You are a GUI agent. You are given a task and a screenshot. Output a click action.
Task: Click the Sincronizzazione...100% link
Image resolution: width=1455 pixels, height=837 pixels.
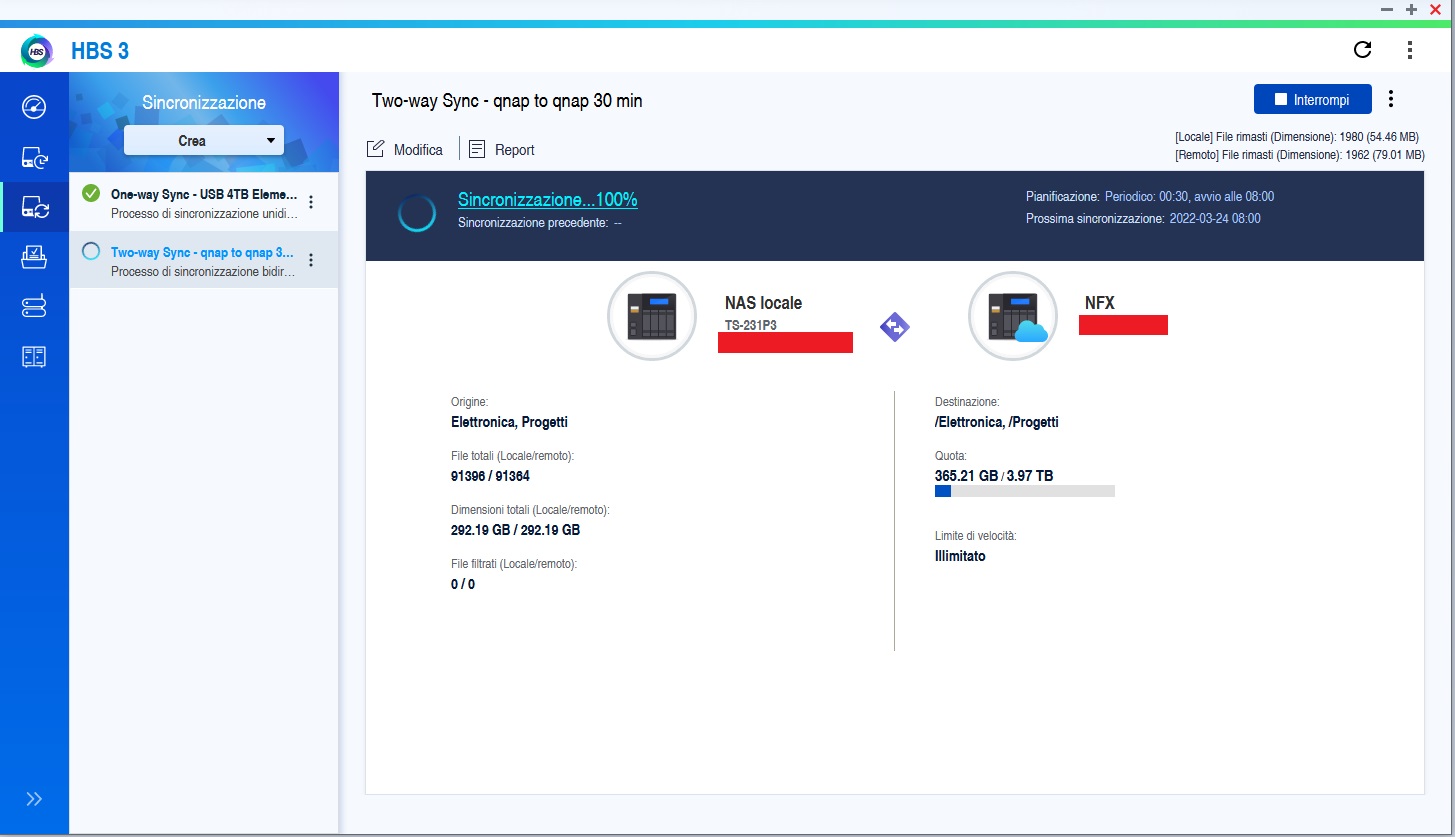[547, 200]
